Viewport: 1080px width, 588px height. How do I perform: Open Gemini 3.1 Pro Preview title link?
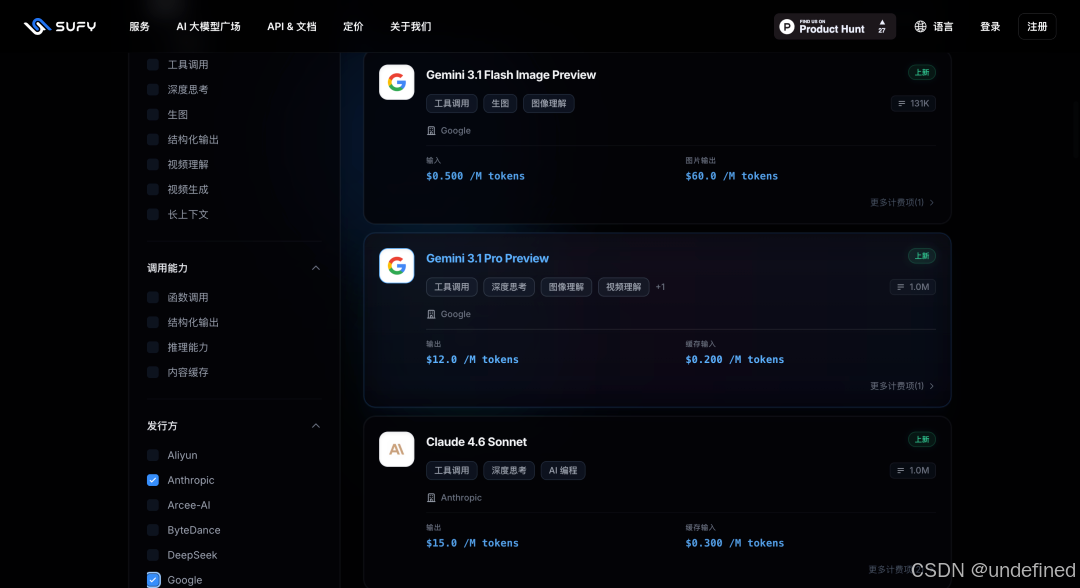tap(487, 258)
